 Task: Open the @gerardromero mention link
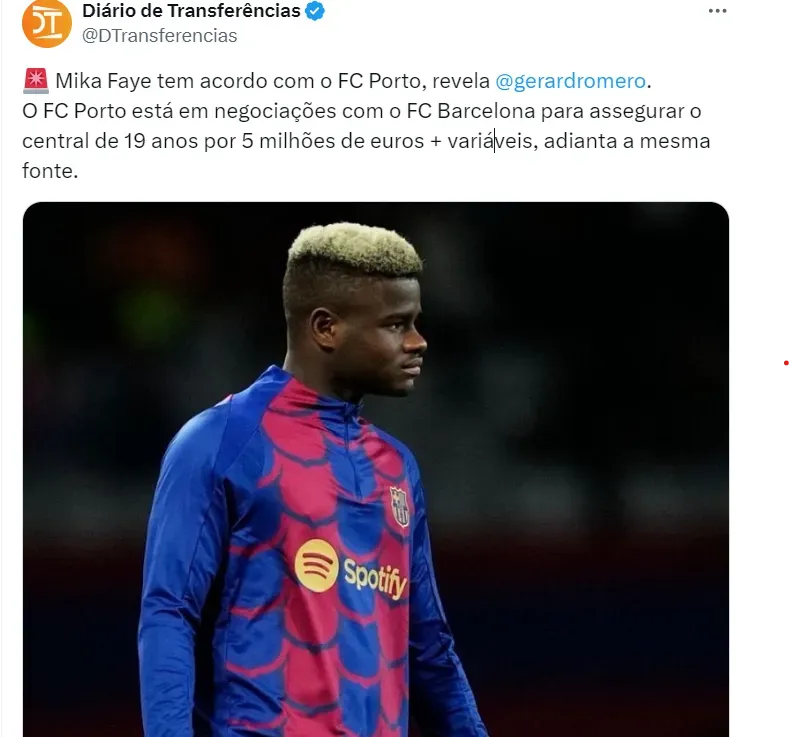570,81
